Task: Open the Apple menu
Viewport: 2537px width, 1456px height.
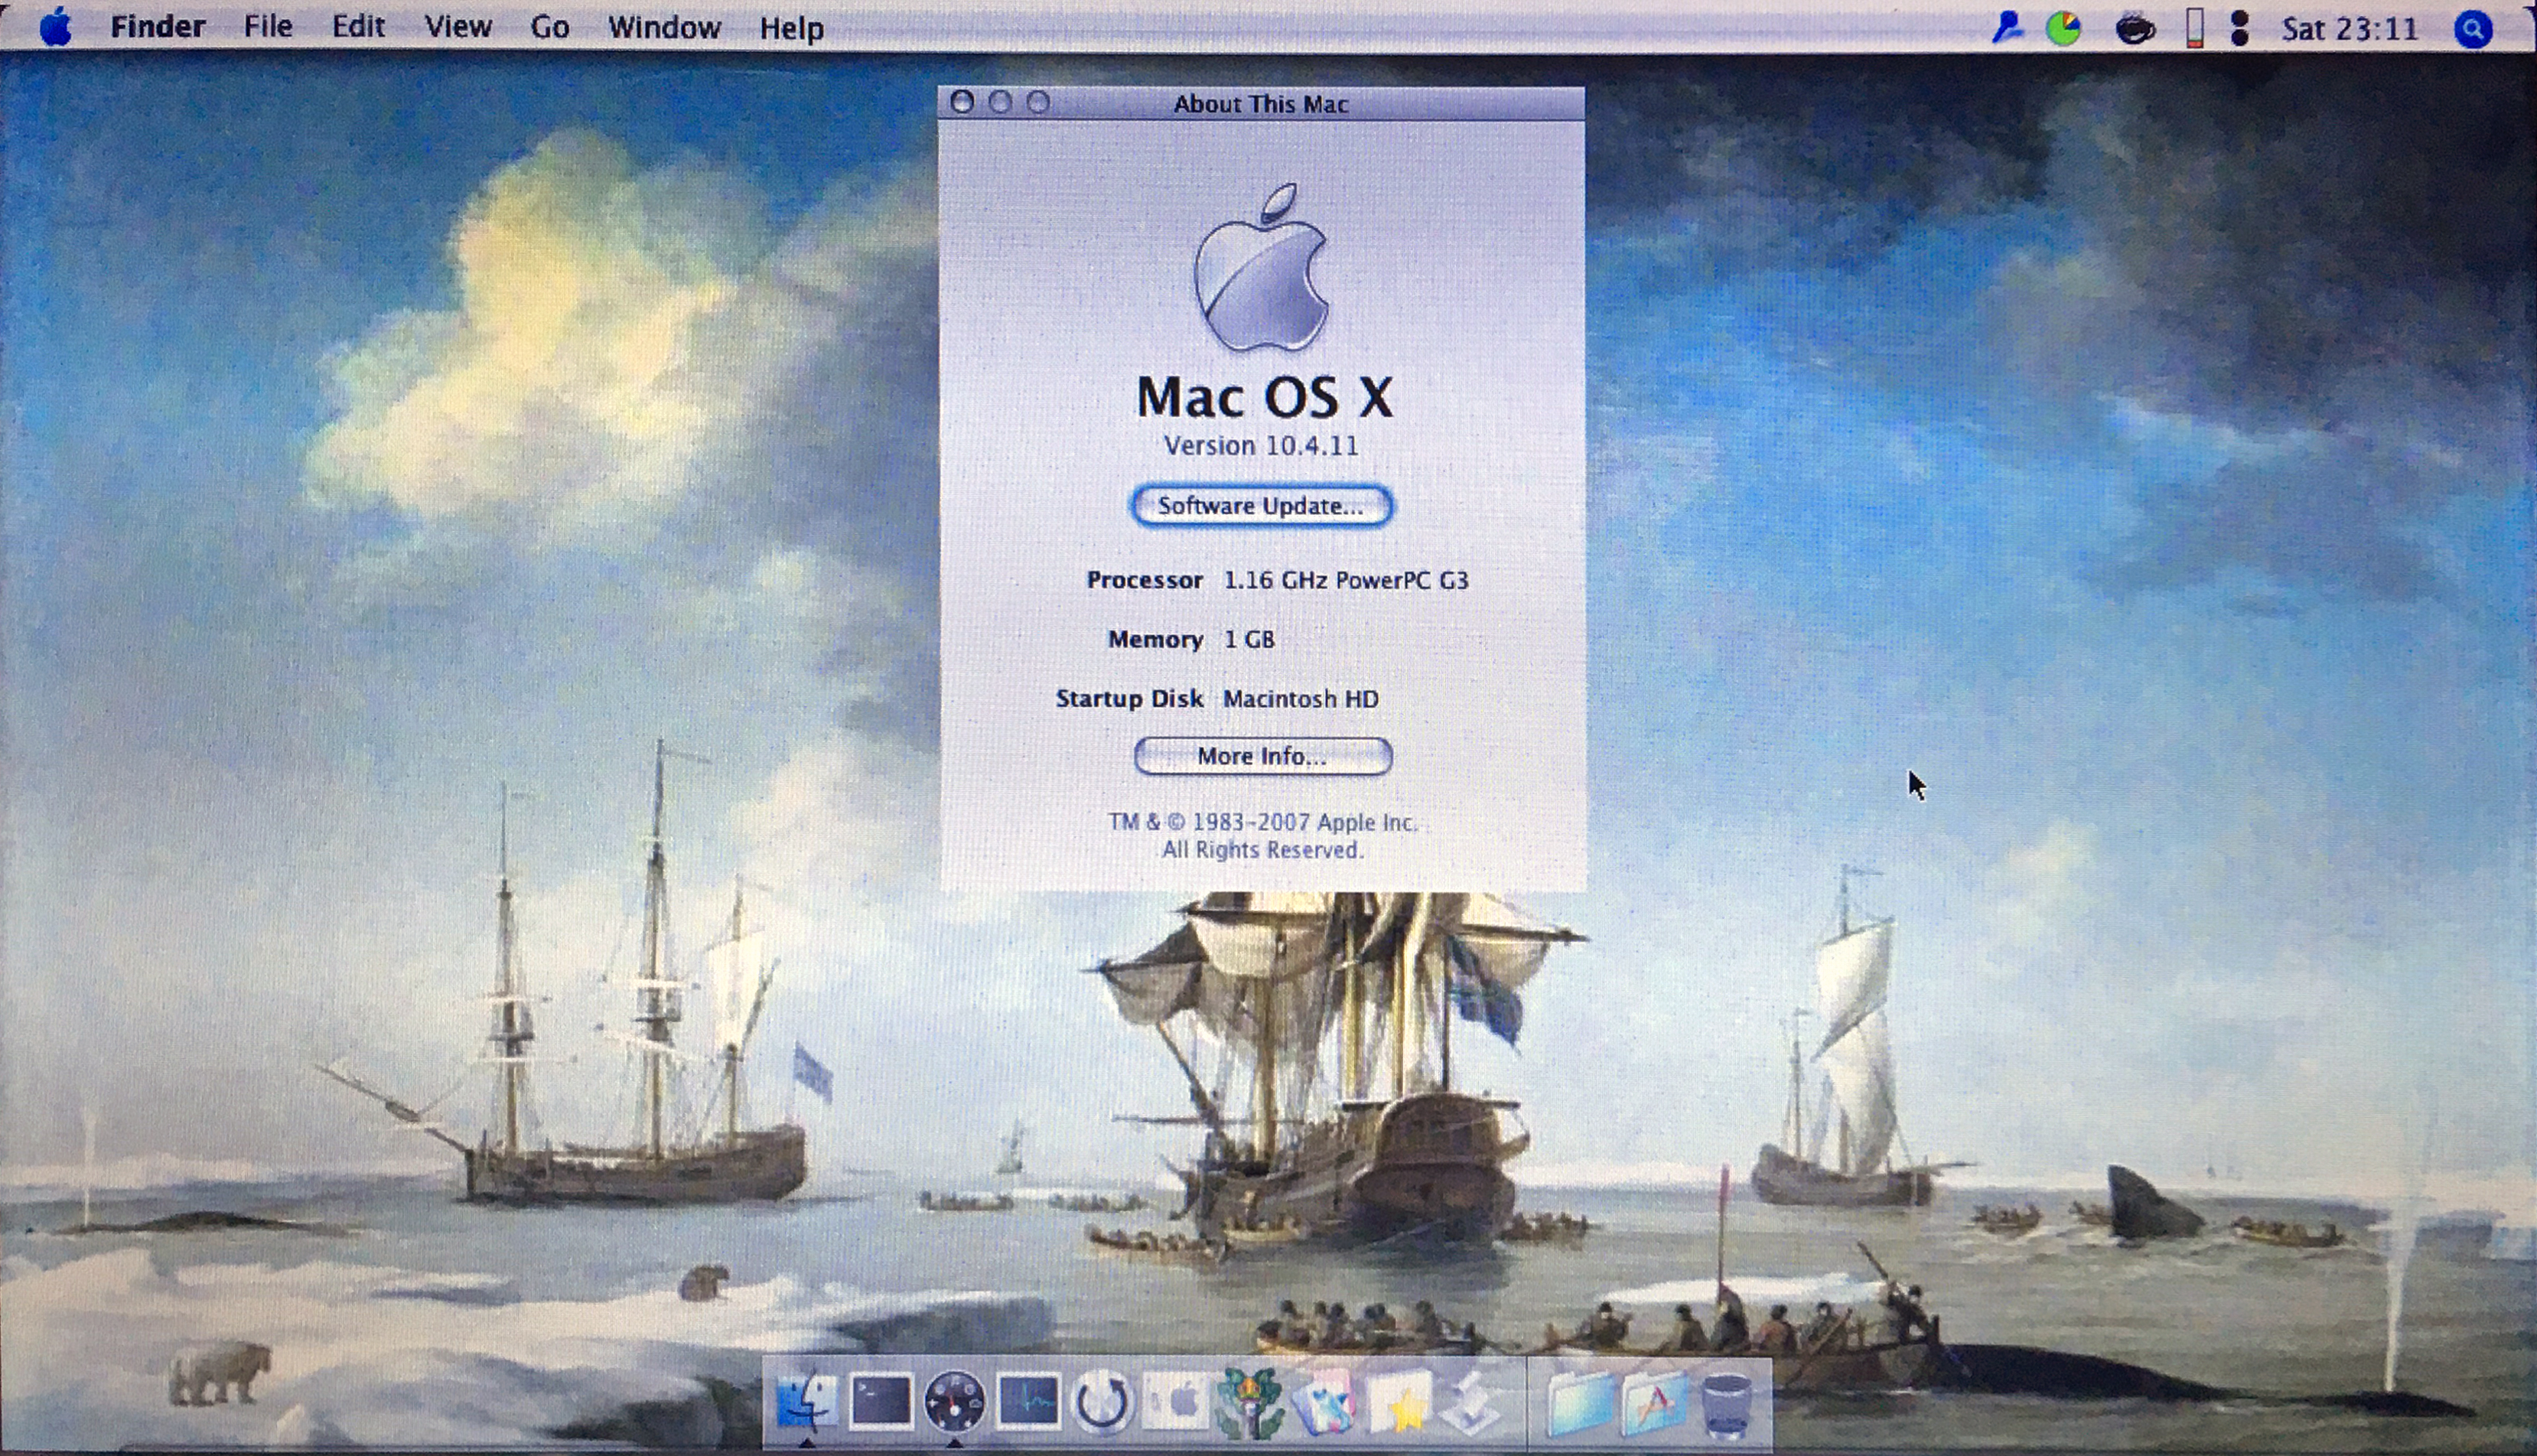Action: (x=56, y=27)
